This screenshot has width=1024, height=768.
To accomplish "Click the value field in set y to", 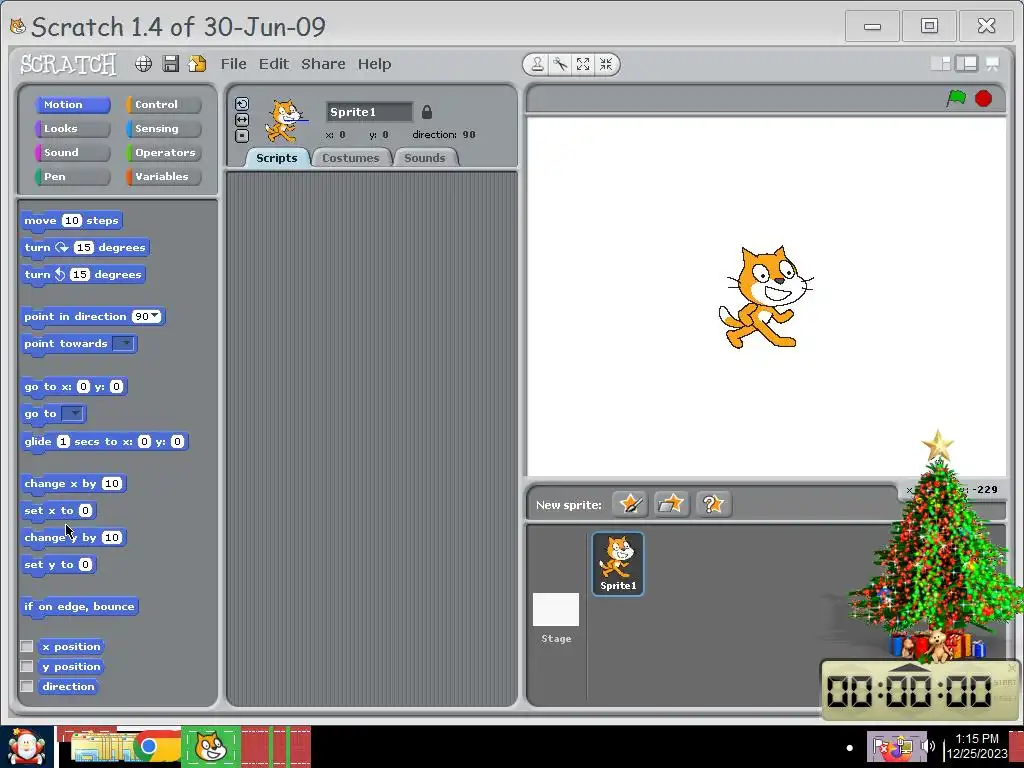I will tap(86, 564).
